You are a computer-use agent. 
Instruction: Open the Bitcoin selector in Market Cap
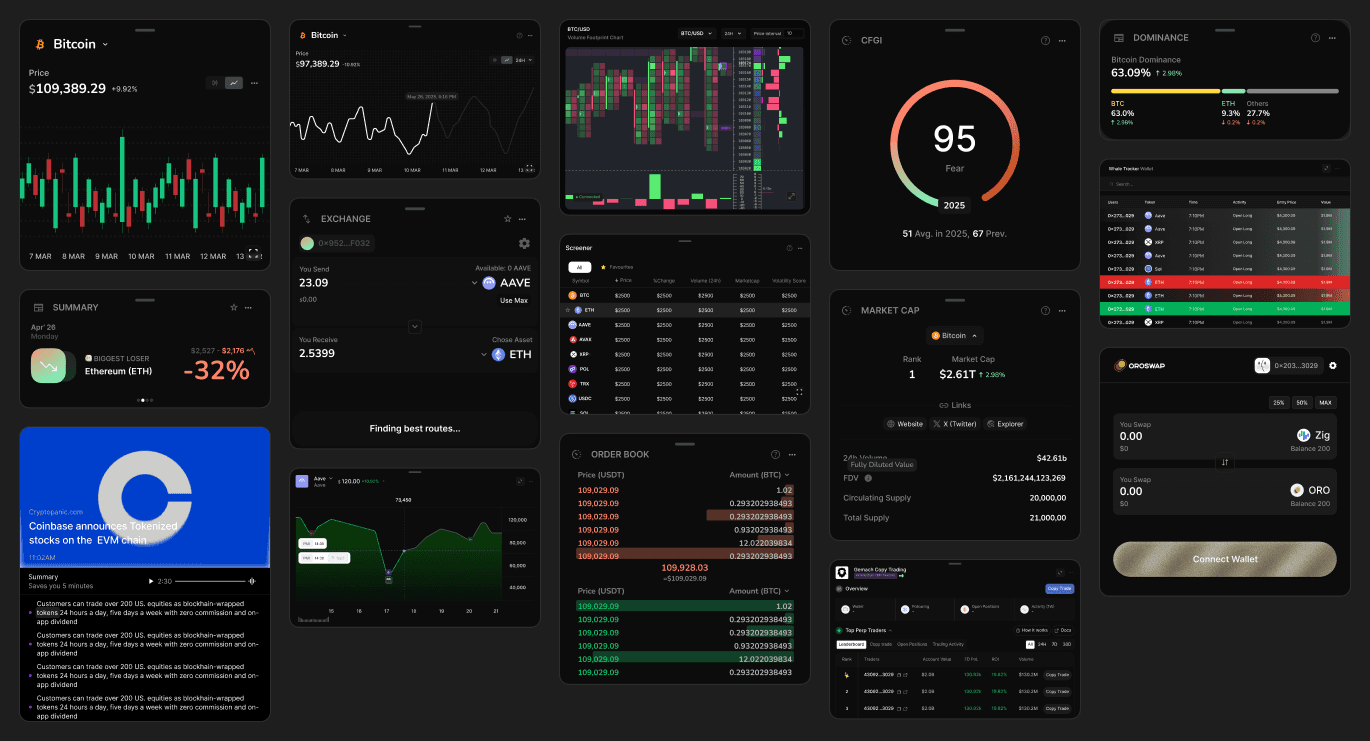tap(955, 336)
